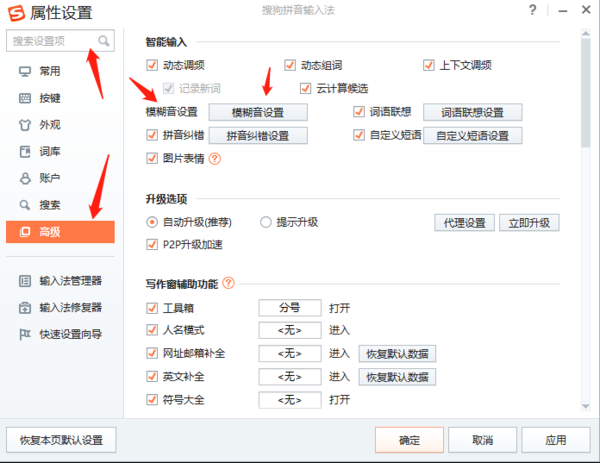Click the icon beside 高级 in sidebar

25,232
